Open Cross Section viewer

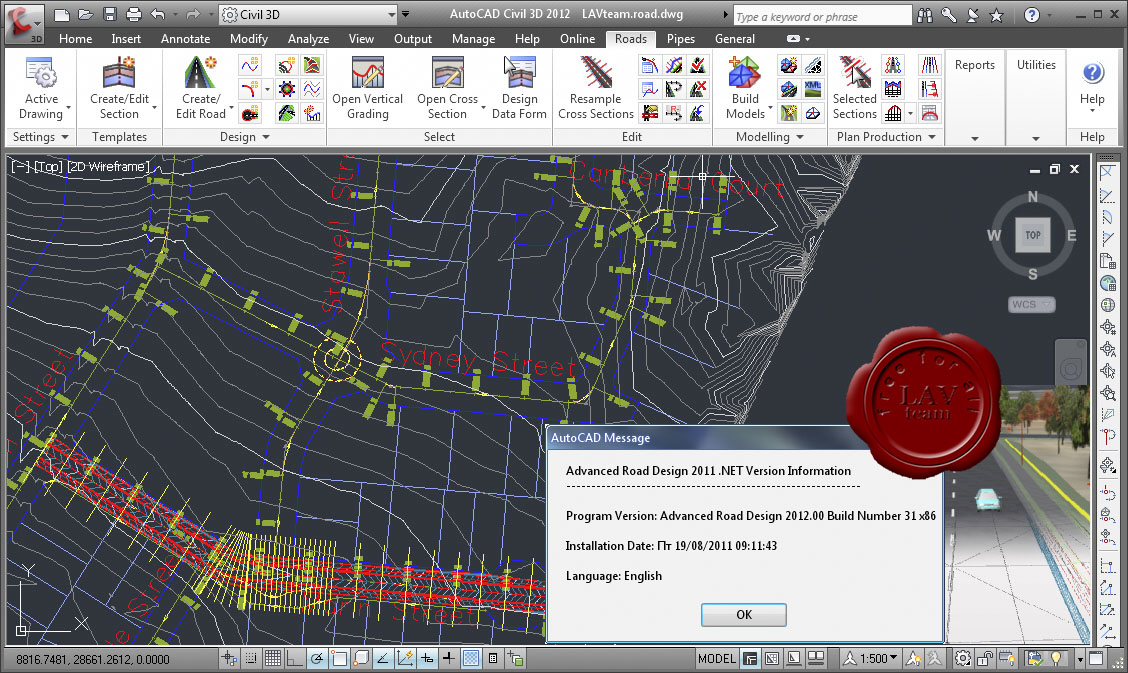pyautogui.click(x=447, y=88)
